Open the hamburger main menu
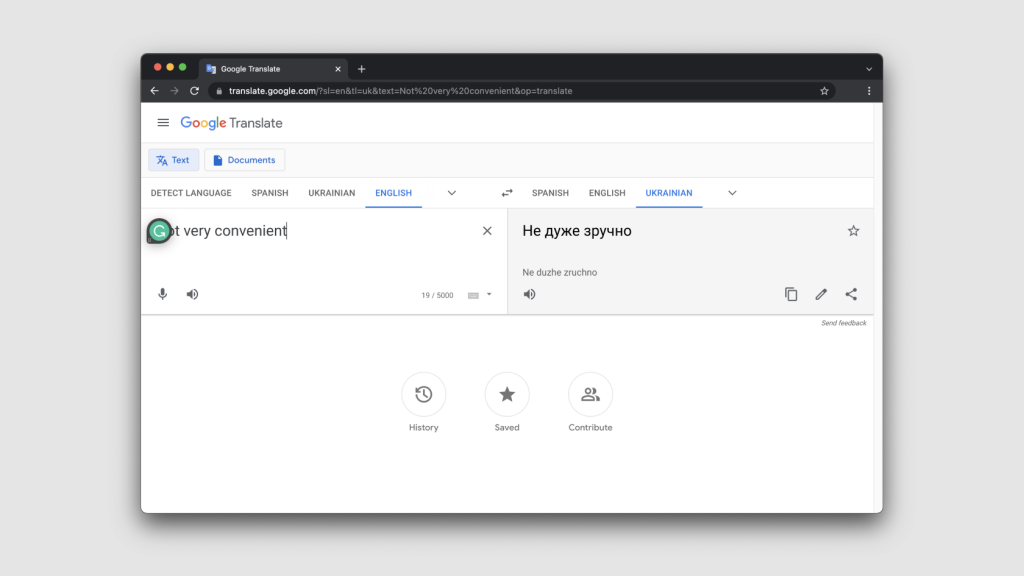Image resolution: width=1024 pixels, height=576 pixels. (x=163, y=123)
